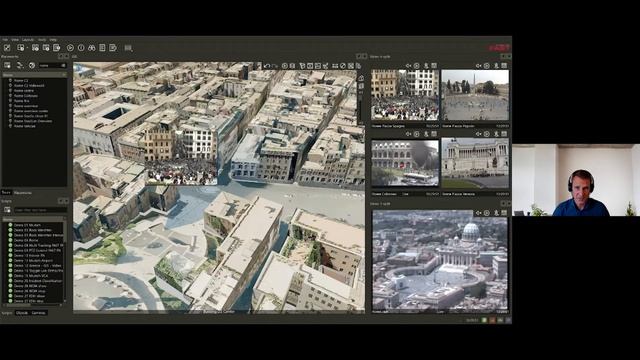Click the last icon in map toolbar
The width and height of the screenshot is (640, 360).
[x=358, y=66]
